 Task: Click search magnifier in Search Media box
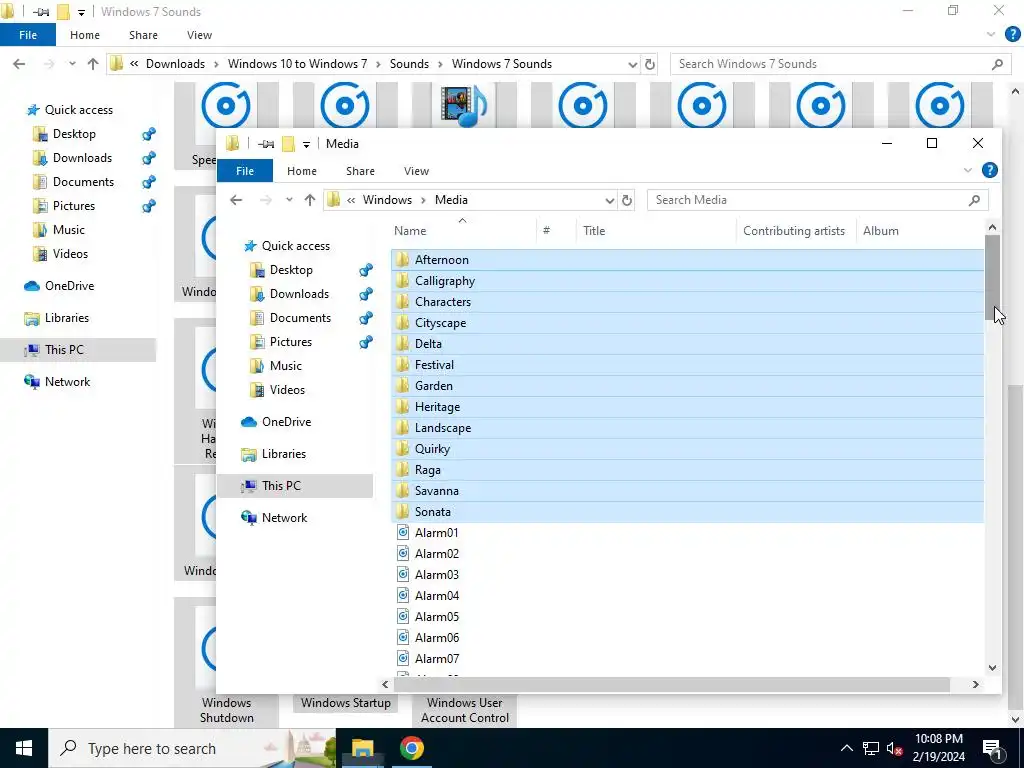pyautogui.click(x=974, y=200)
